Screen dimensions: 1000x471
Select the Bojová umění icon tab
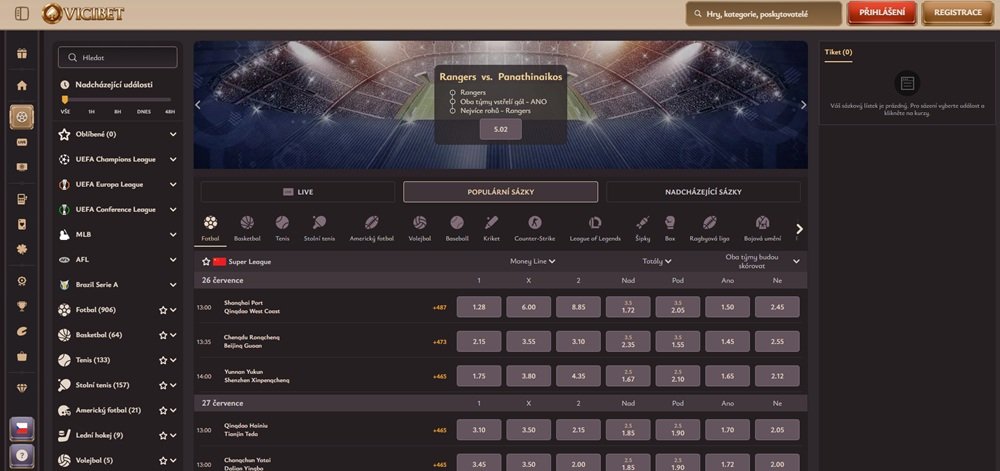(762, 229)
